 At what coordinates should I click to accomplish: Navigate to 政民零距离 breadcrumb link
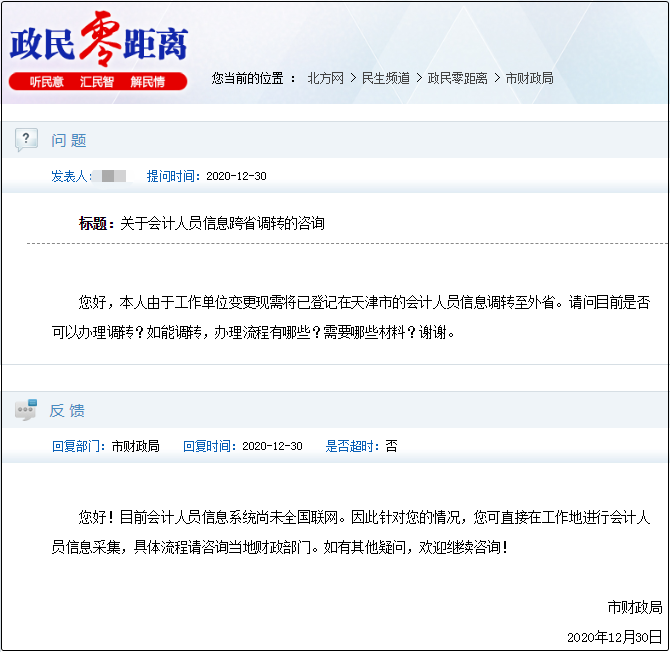(457, 78)
